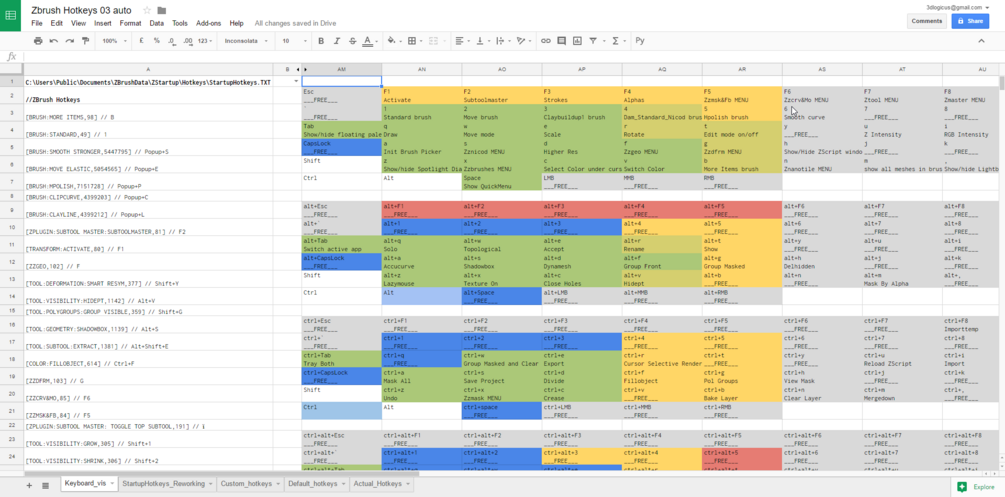Click the Print icon in the toolbar
The image size is (1005, 497).
click(x=38, y=41)
